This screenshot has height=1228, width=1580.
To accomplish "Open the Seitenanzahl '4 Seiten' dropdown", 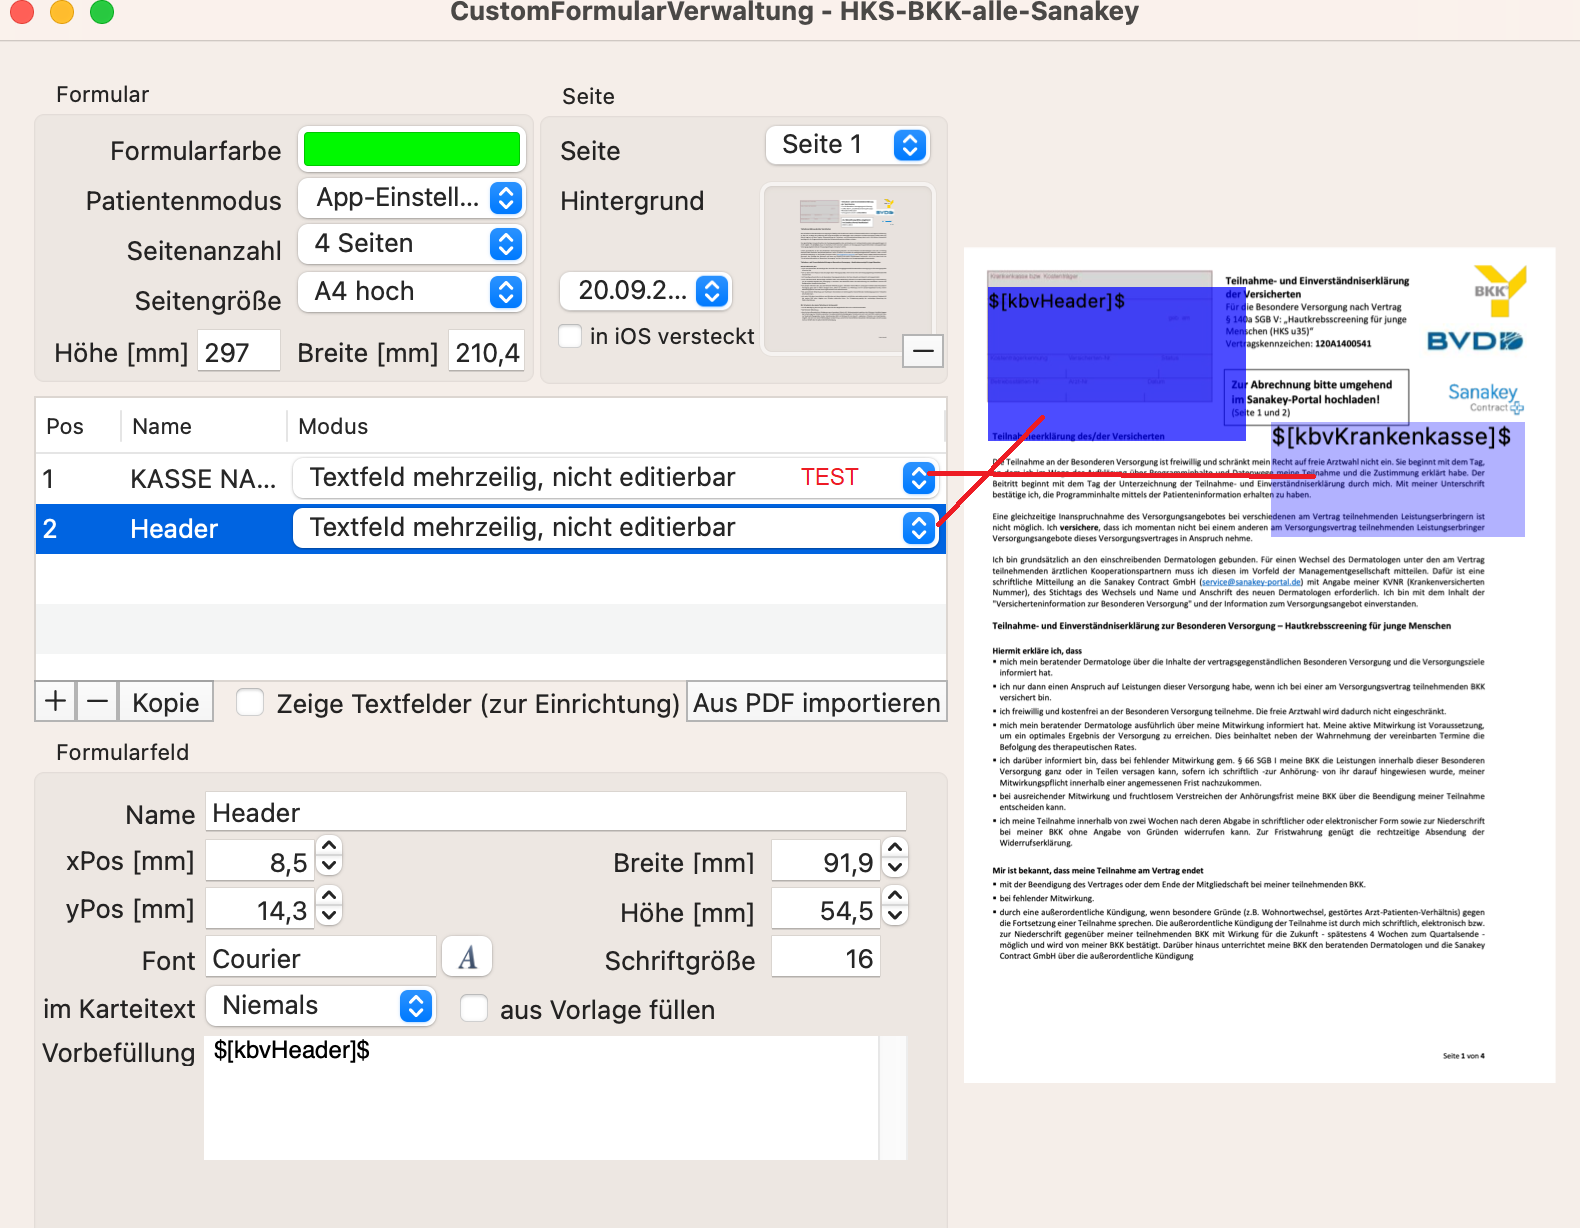I will [412, 244].
